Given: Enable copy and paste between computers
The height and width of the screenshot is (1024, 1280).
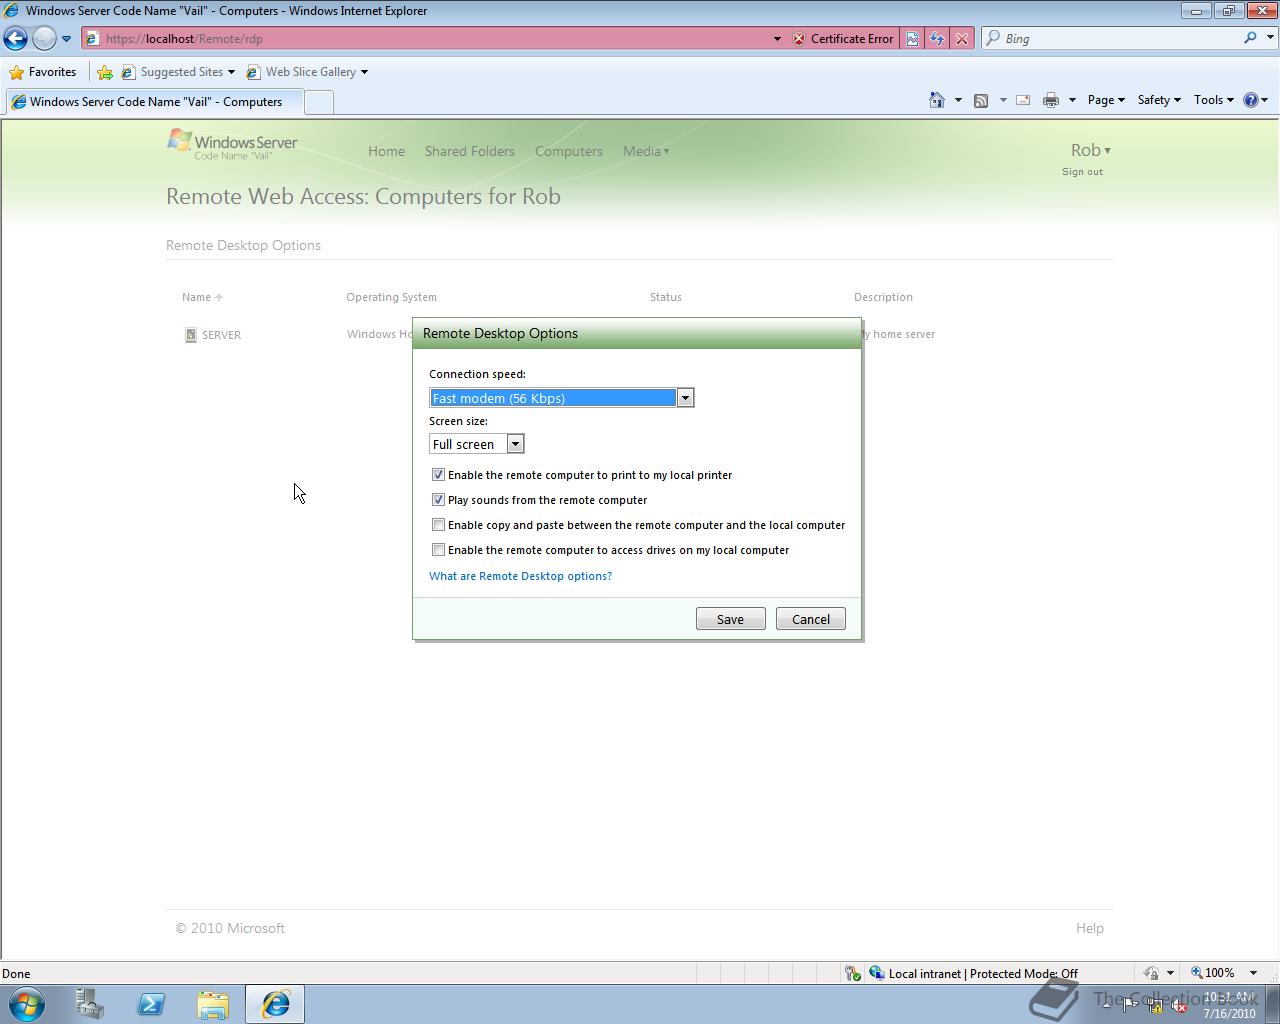Looking at the screenshot, I should pyautogui.click(x=438, y=524).
